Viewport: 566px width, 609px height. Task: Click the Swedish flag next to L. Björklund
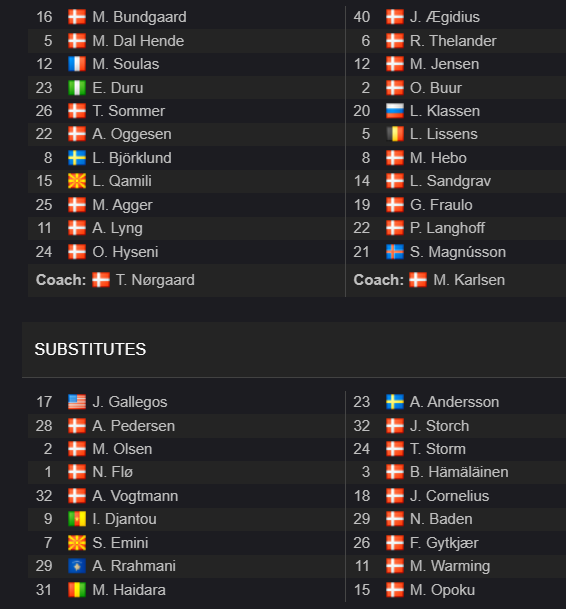[77, 158]
